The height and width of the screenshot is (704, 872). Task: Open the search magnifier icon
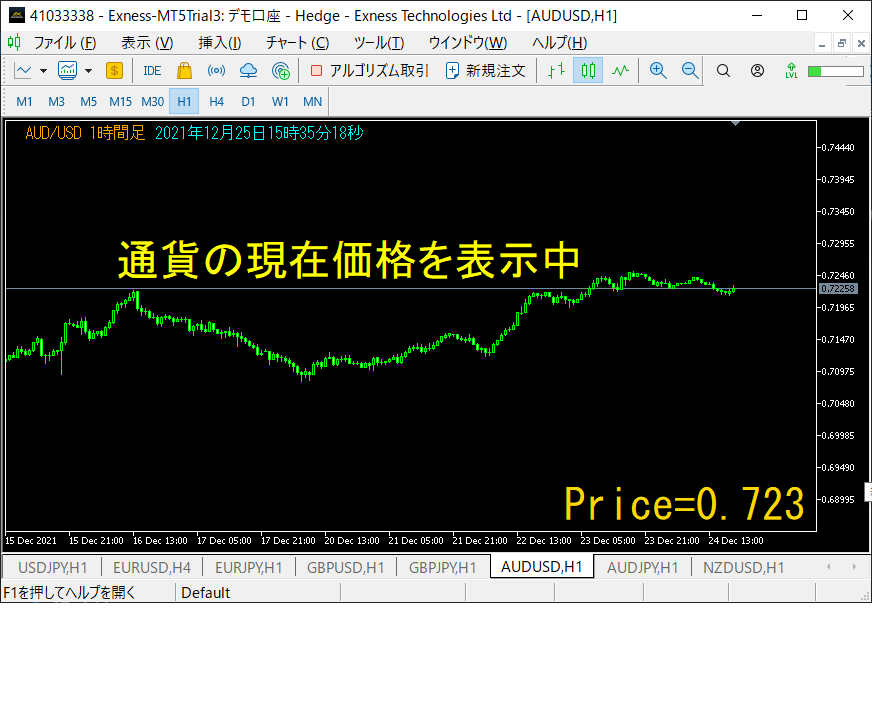(x=723, y=71)
